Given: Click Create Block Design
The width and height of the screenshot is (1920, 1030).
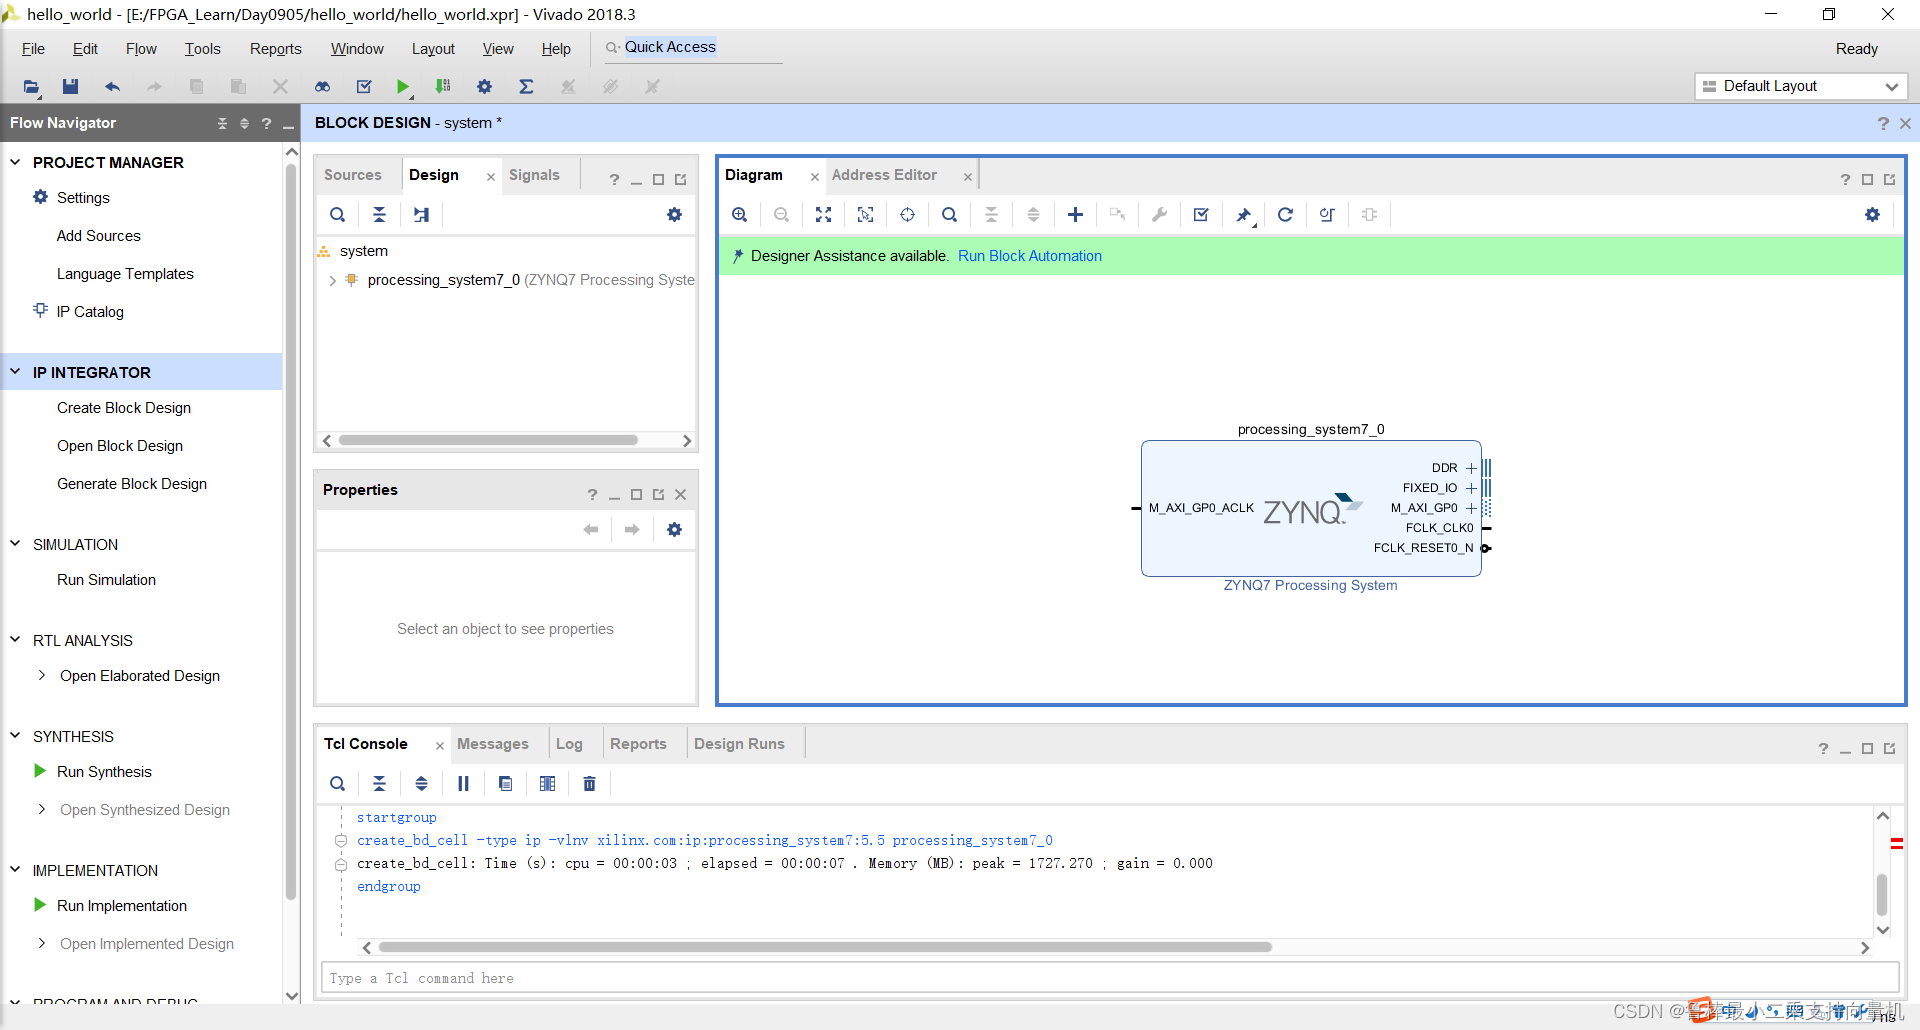Looking at the screenshot, I should (x=124, y=408).
